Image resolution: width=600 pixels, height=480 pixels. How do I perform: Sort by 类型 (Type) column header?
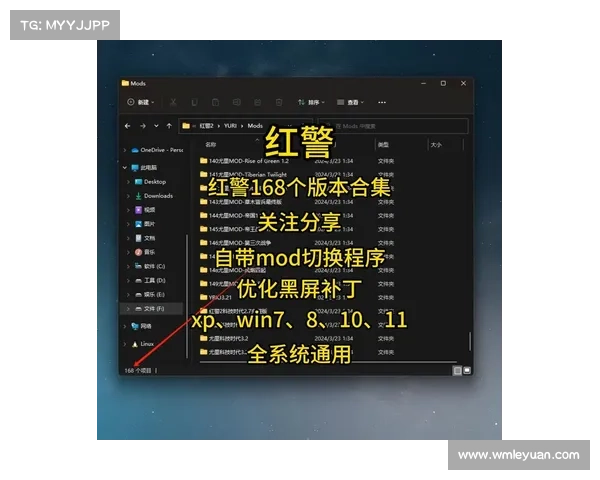pyautogui.click(x=383, y=145)
